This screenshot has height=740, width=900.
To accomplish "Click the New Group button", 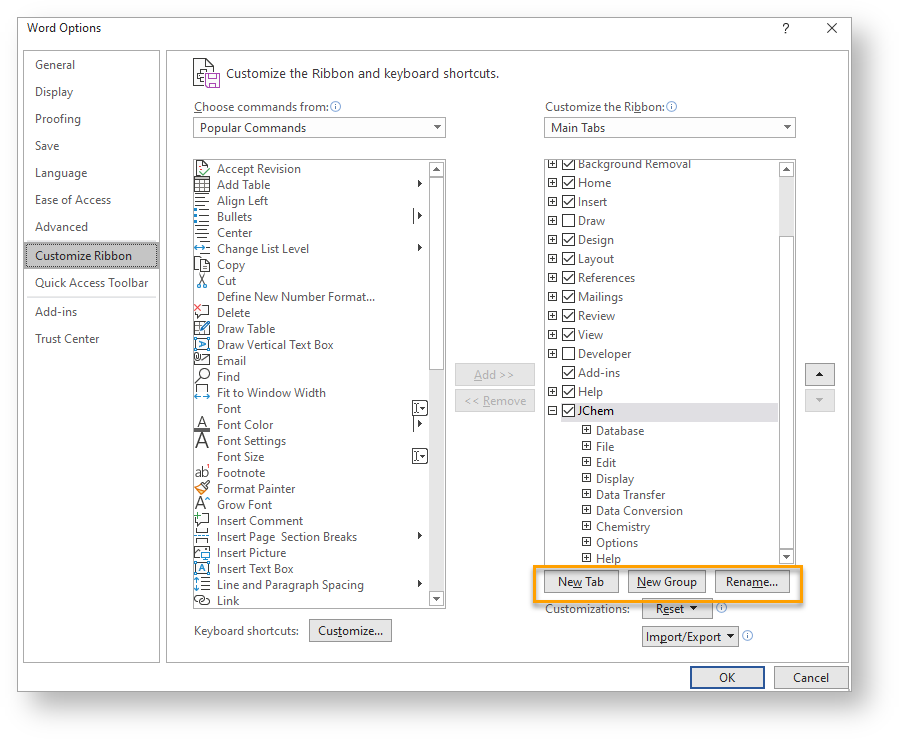I will [666, 581].
